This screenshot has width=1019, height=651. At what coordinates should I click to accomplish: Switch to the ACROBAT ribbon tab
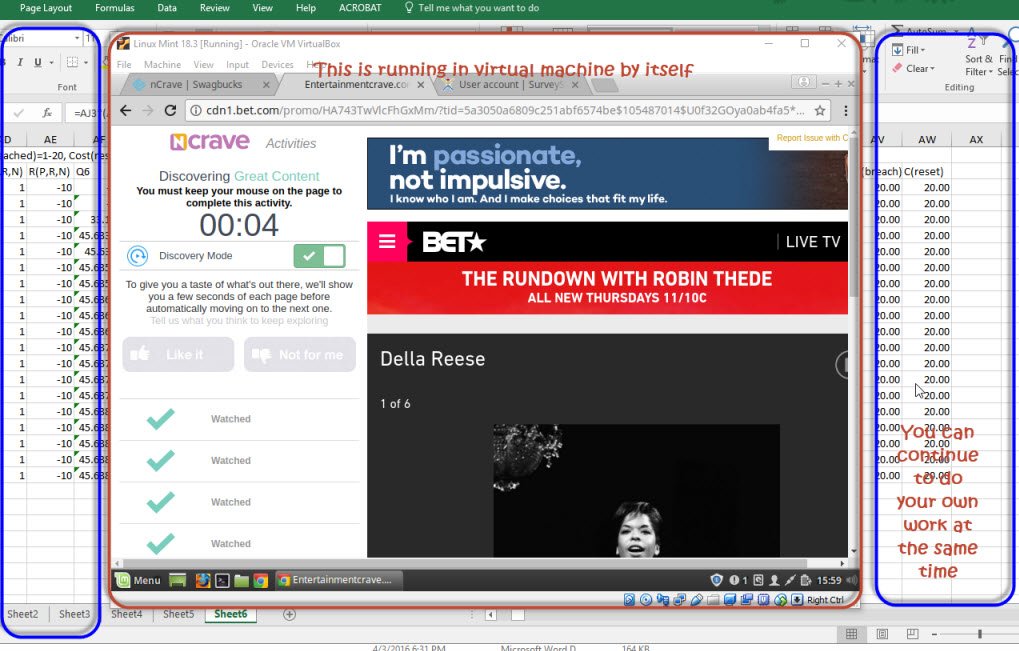coord(360,8)
